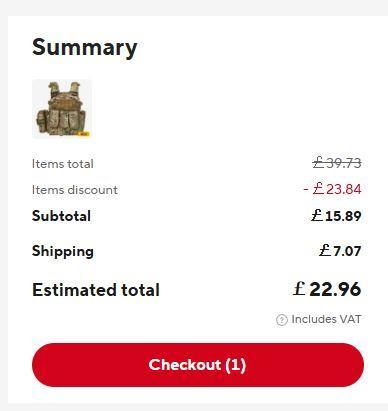This screenshot has width=388, height=411.
Task: Click the Includes VAT text
Action: (326, 319)
